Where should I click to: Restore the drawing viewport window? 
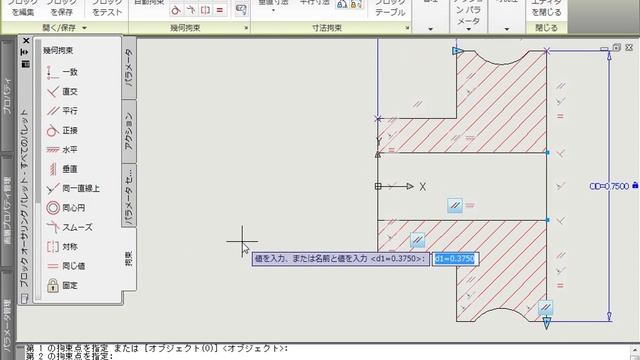point(617,48)
